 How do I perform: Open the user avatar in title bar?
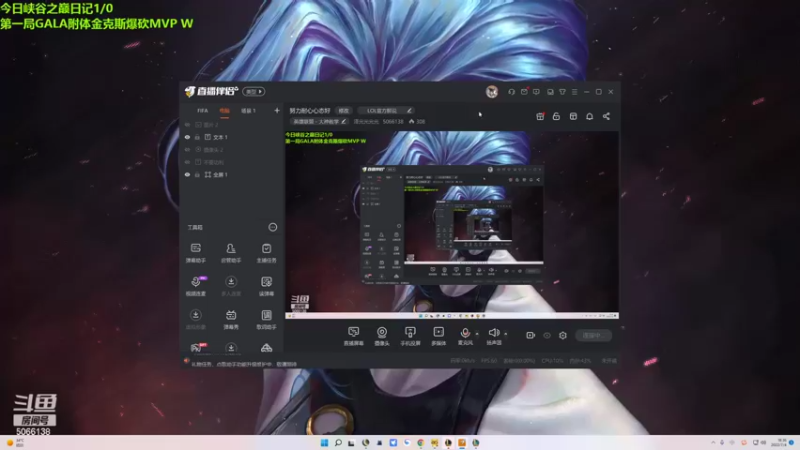[x=492, y=92]
